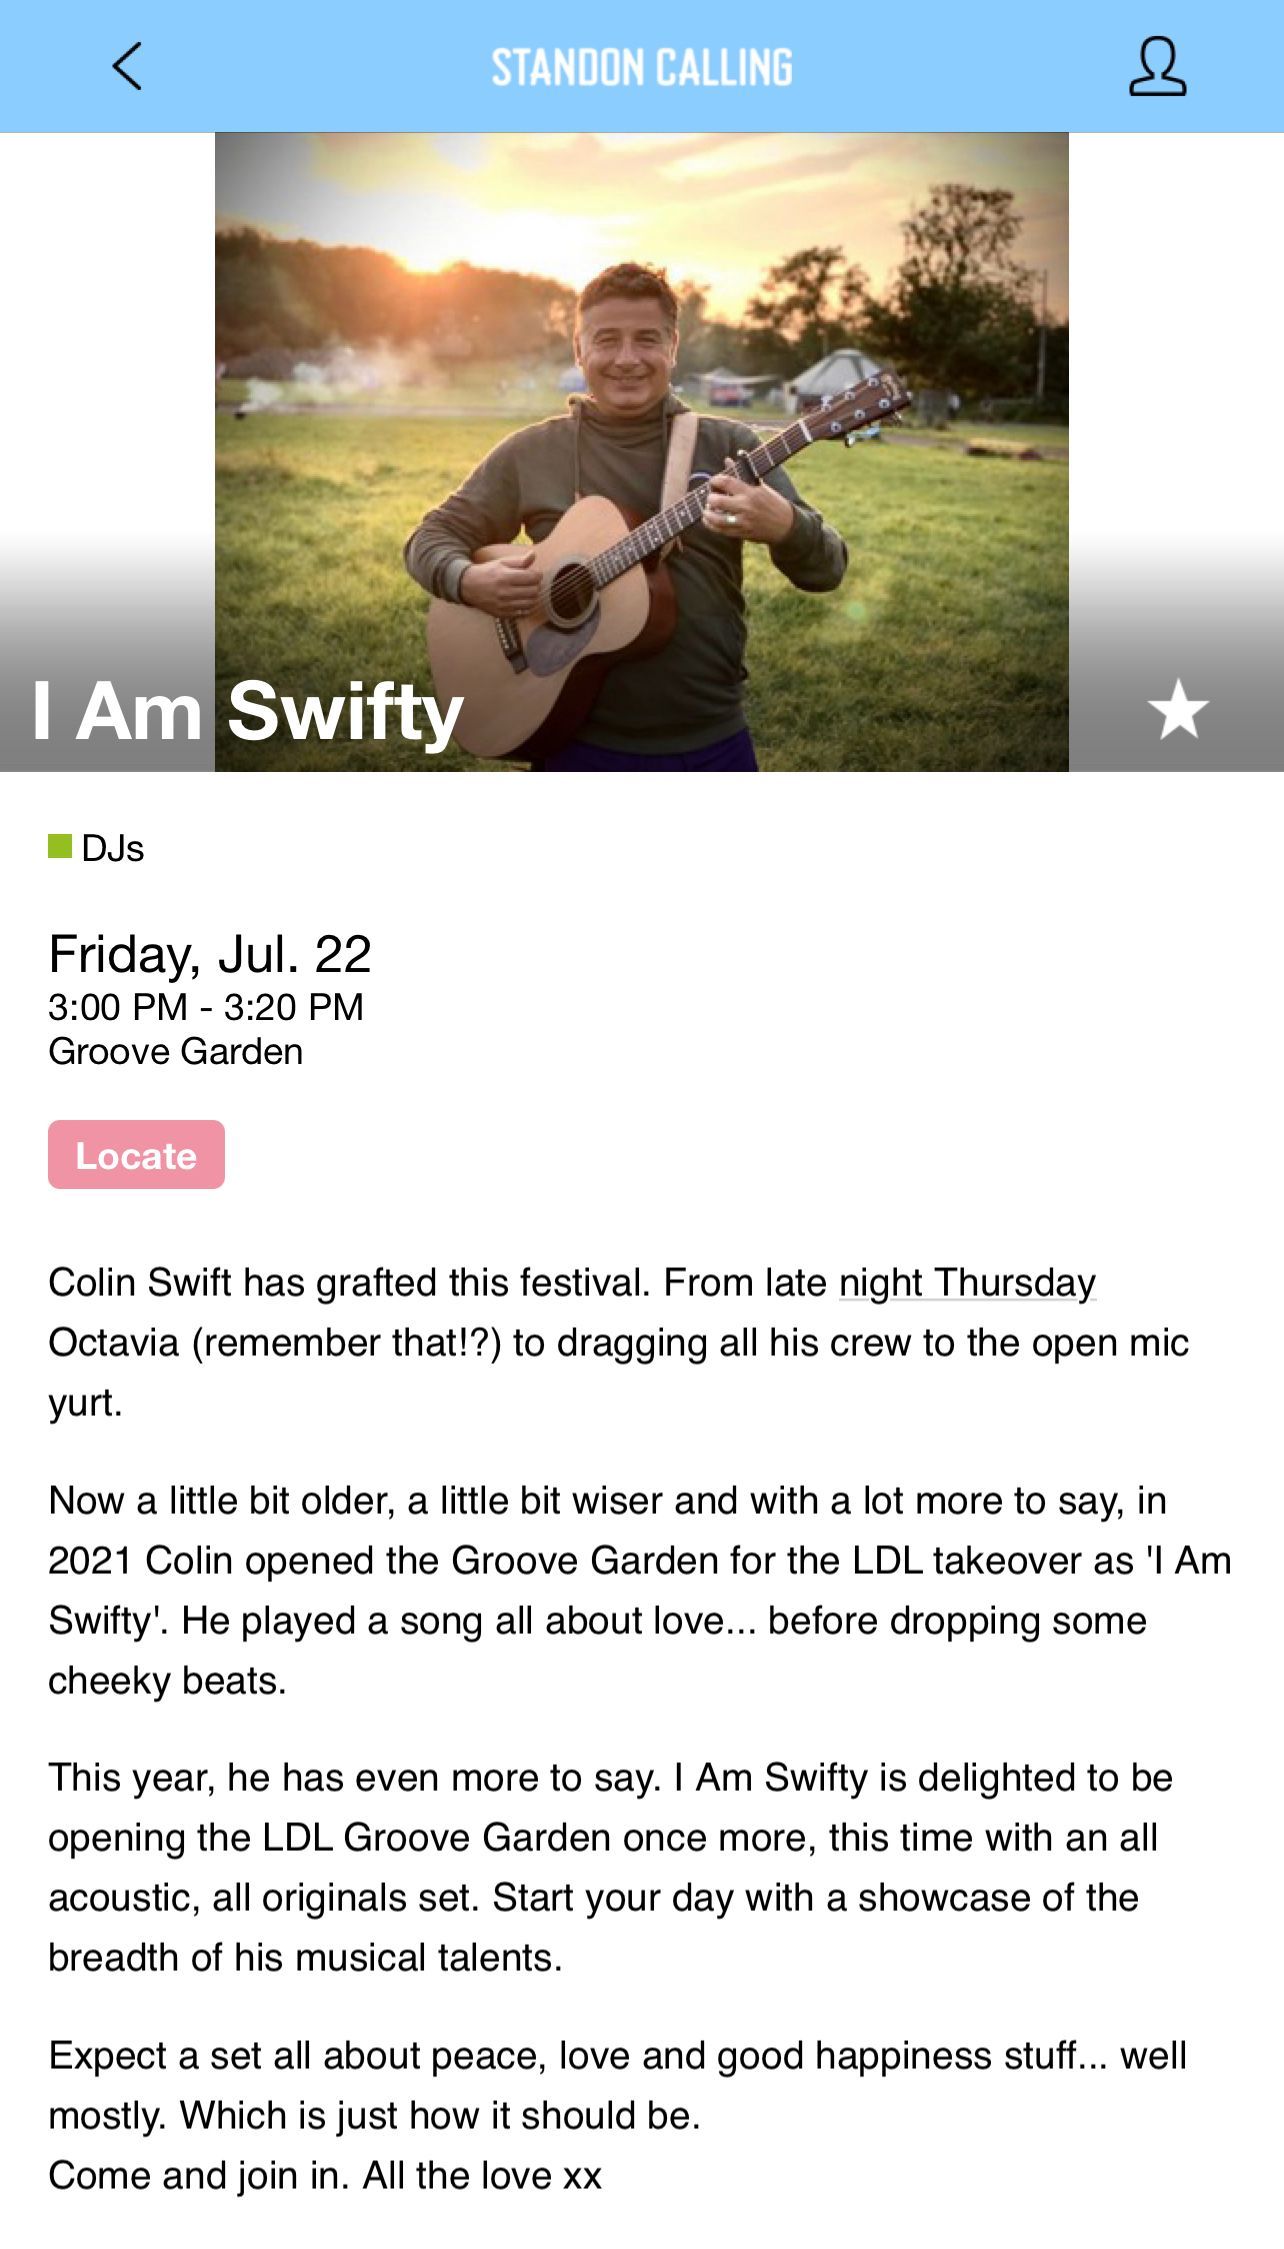Tap the Standon Calling header title
Viewport: 1284px width, 2249px height.
tap(642, 67)
